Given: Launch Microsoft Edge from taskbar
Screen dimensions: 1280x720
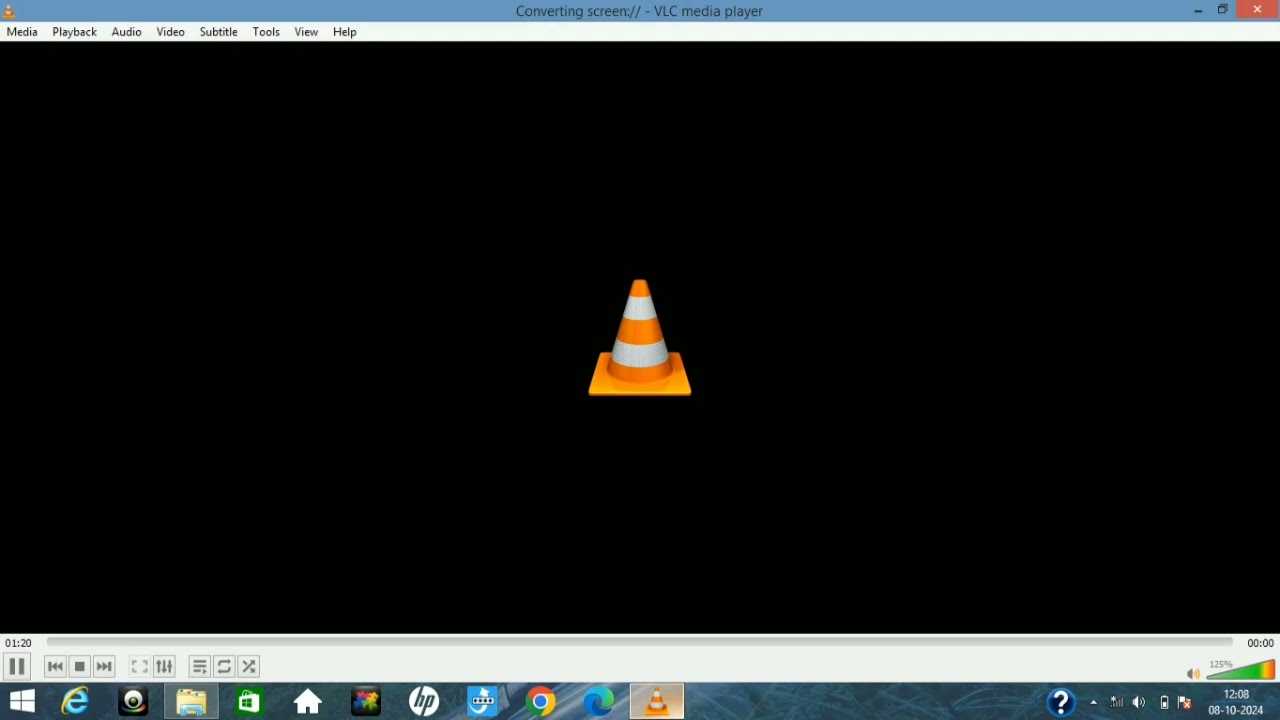Looking at the screenshot, I should [599, 702].
